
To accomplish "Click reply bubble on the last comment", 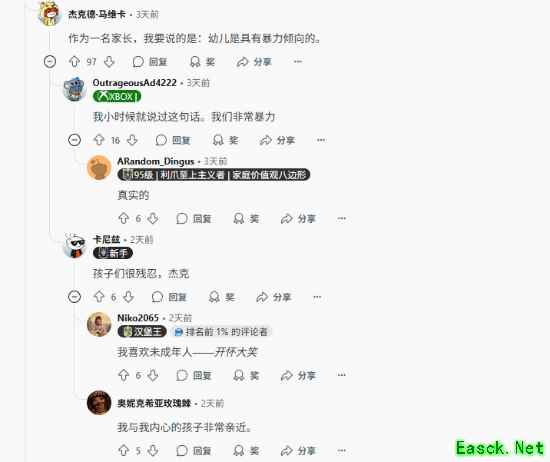I will click(x=182, y=450).
